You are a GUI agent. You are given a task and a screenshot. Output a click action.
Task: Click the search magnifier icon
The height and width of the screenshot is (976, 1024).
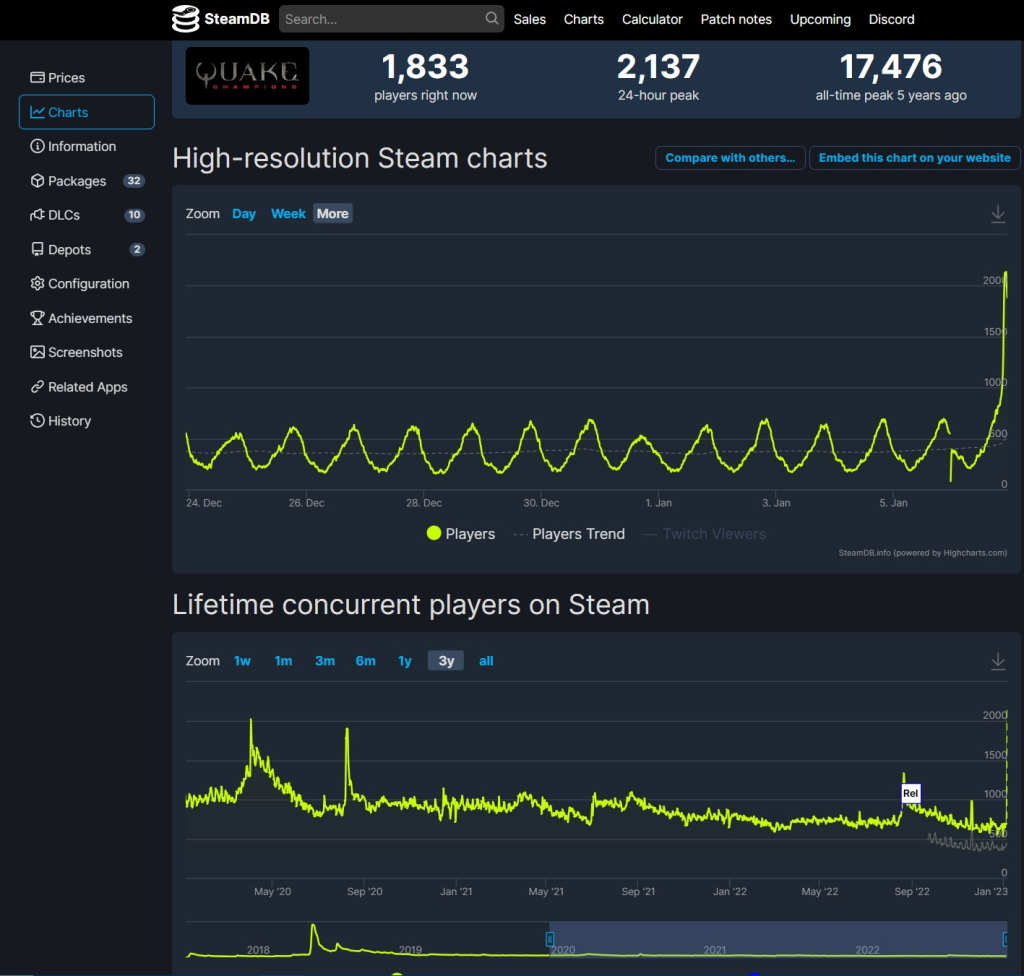(x=492, y=18)
